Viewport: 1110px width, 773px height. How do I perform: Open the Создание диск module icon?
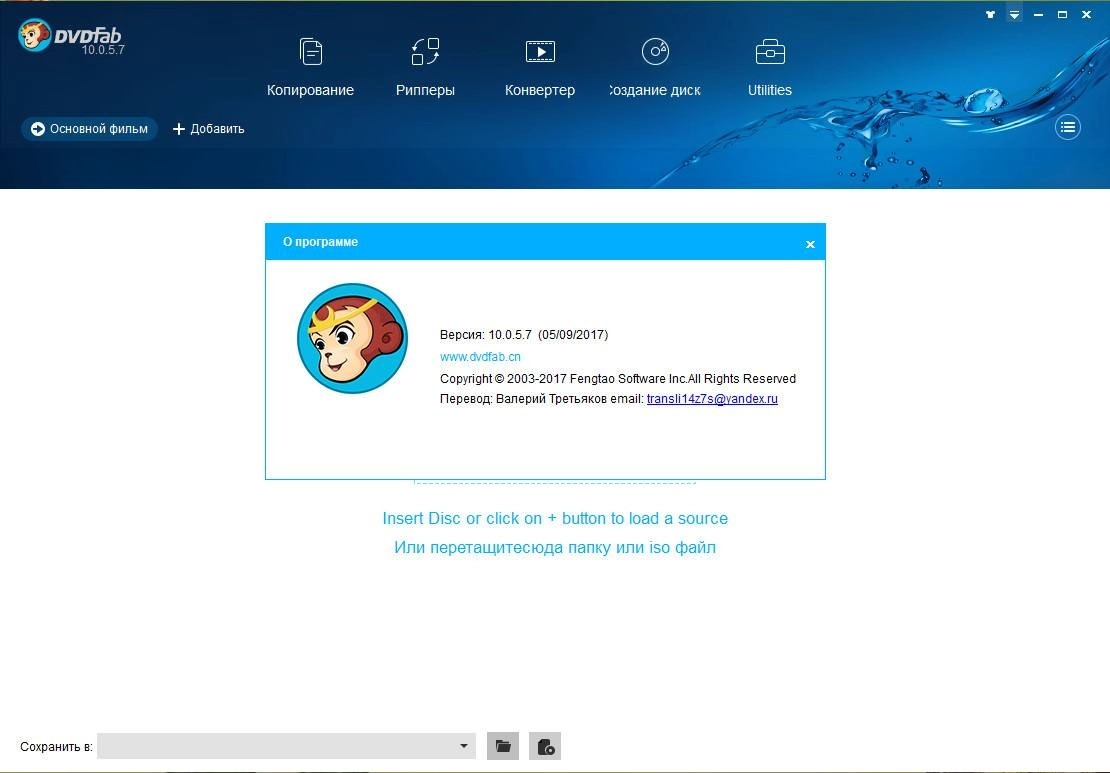point(656,52)
